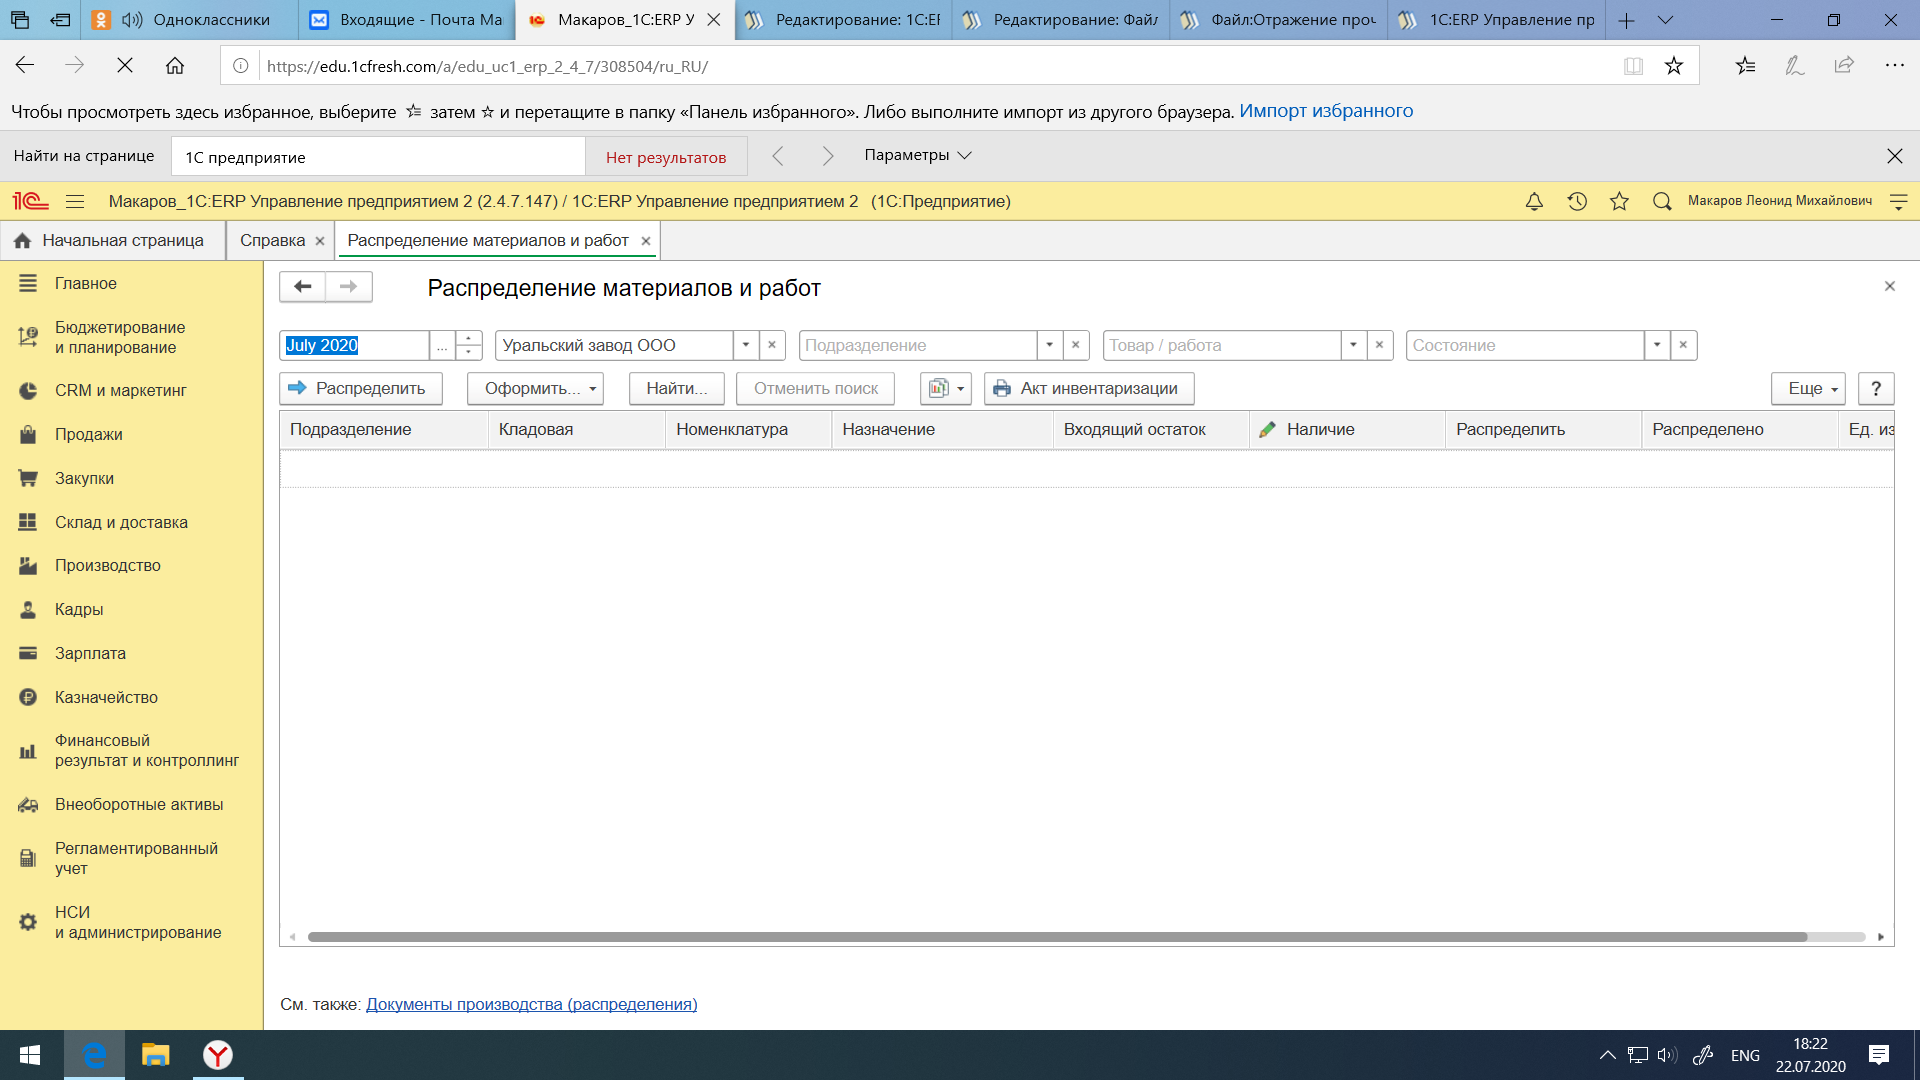The image size is (1920, 1080).
Task: Expand the Состояние dropdown
Action: click(1658, 345)
